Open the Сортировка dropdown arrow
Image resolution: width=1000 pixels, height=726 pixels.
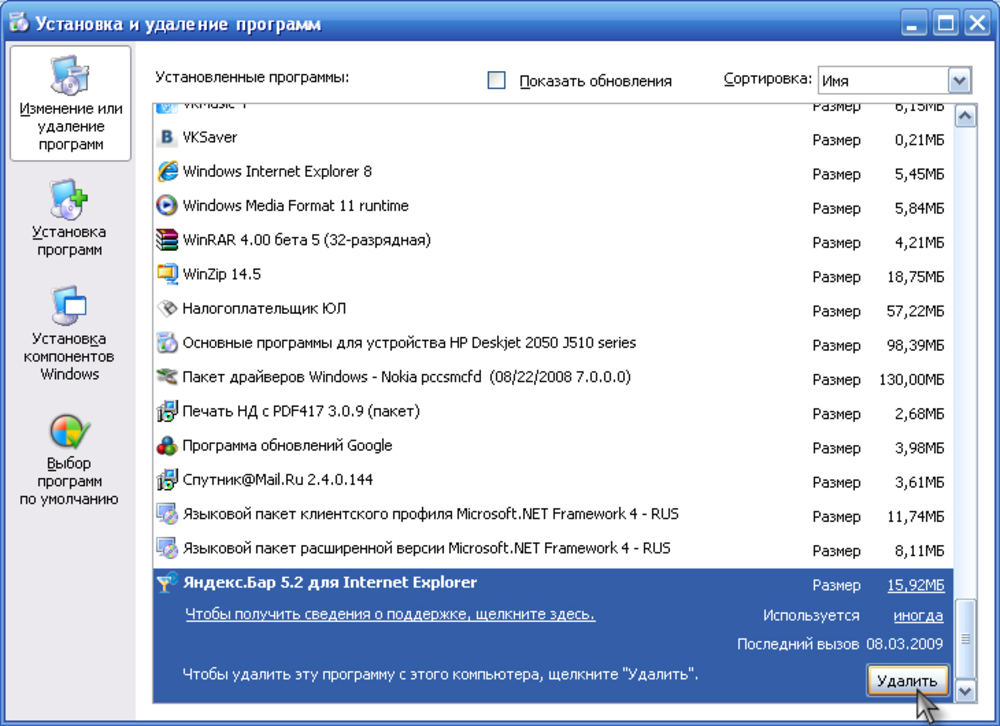tap(959, 80)
